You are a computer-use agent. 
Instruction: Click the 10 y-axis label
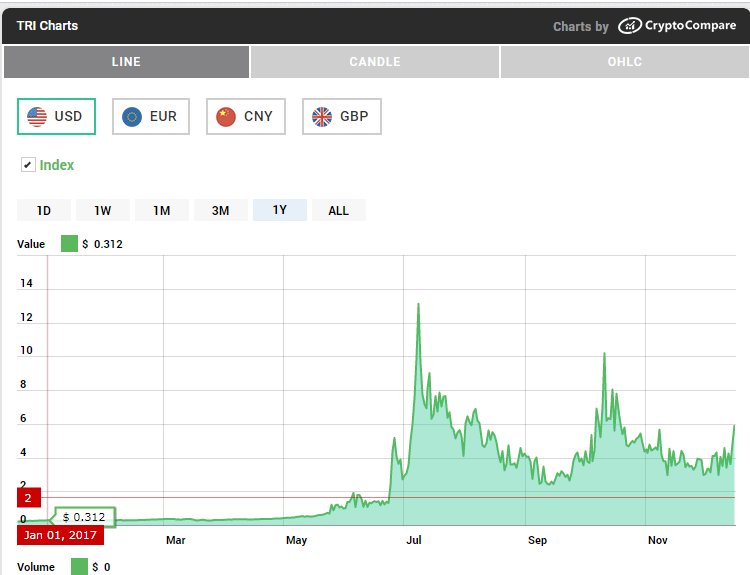26,350
